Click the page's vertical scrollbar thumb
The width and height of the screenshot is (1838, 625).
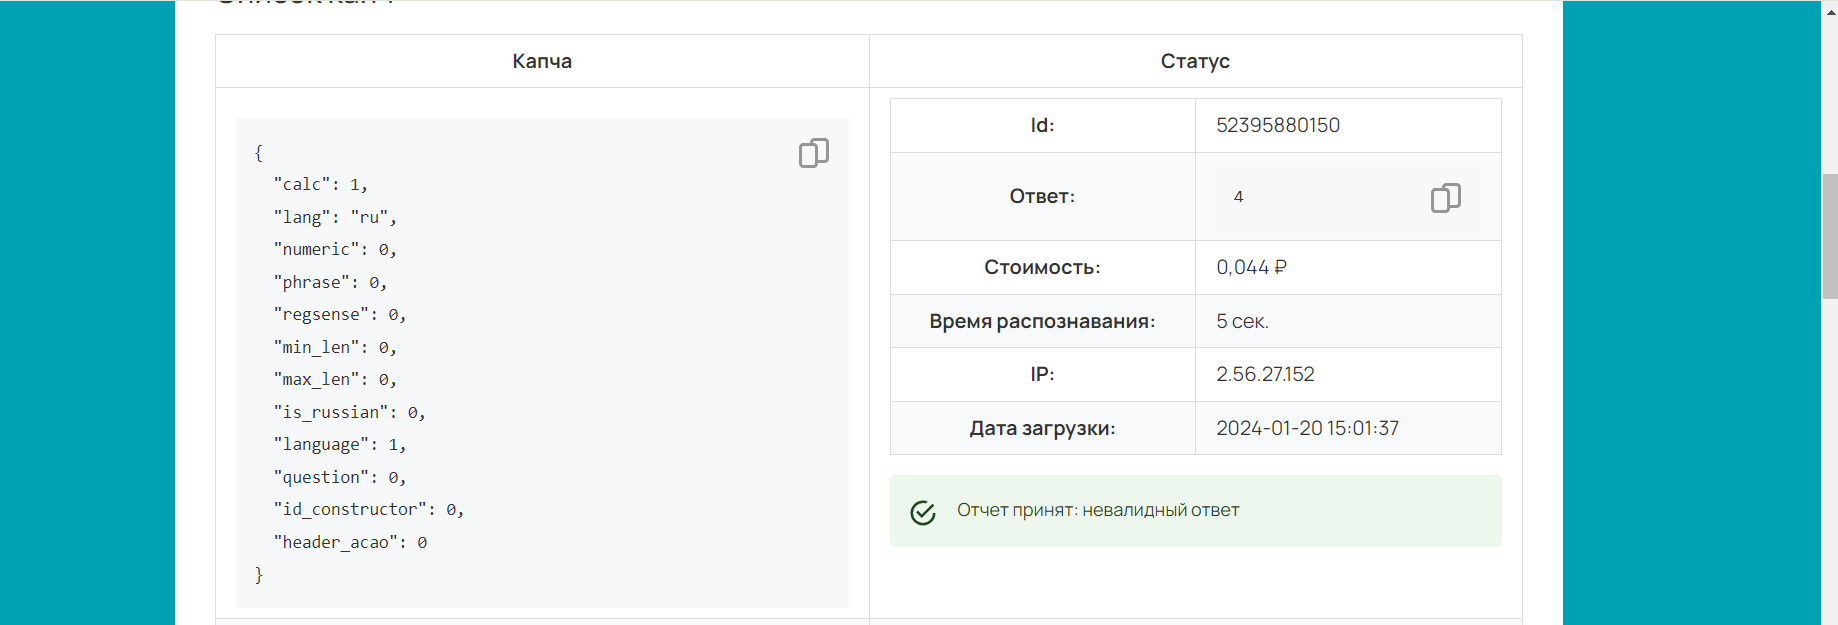tap(1829, 236)
